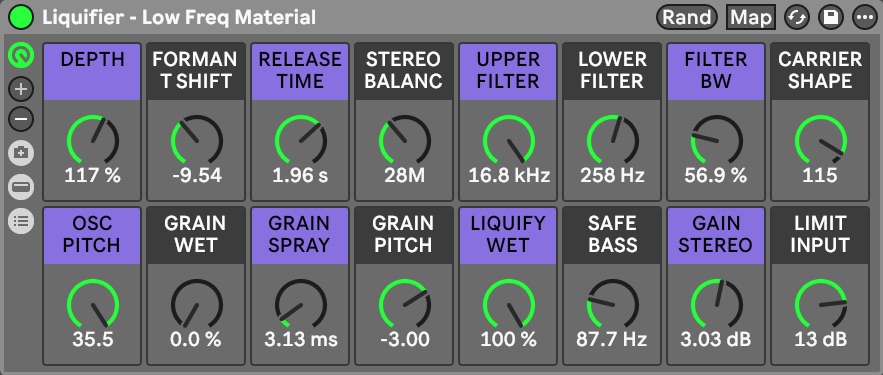The width and height of the screenshot is (883, 375).
Task: Click the STEREO BALANC knob
Action: click(404, 141)
